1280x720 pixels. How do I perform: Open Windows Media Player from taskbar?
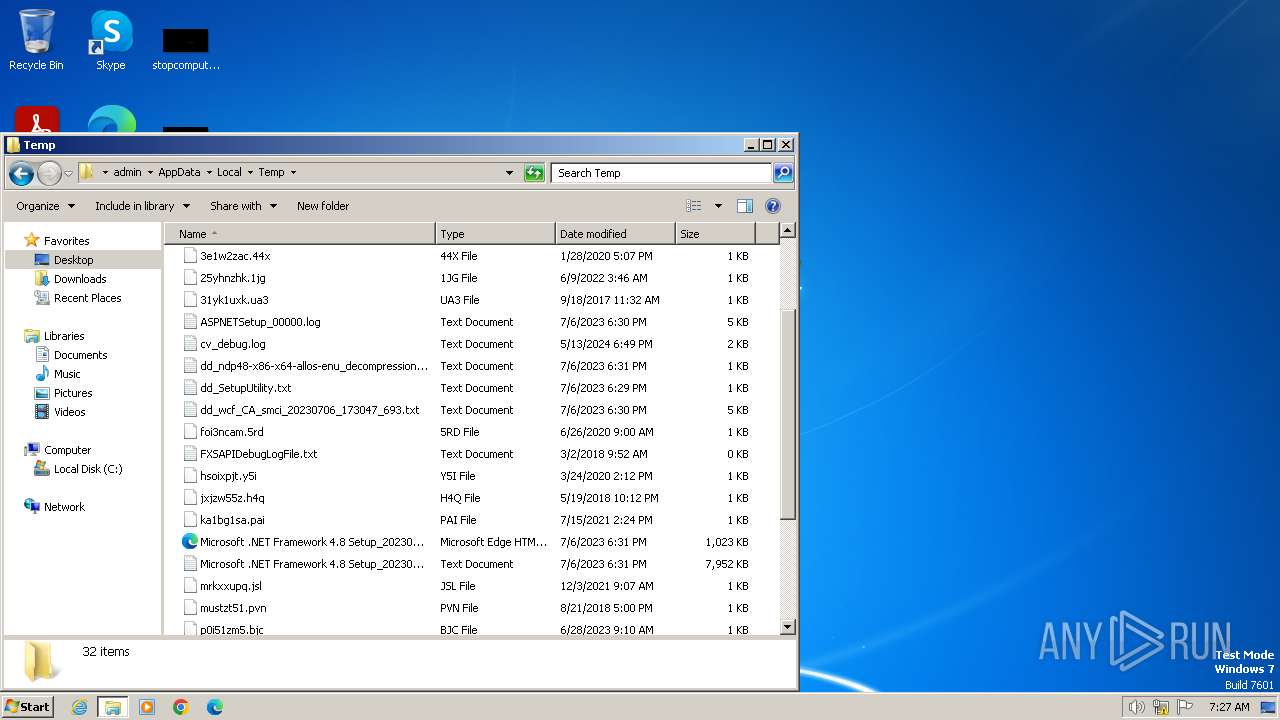pyautogui.click(x=147, y=707)
